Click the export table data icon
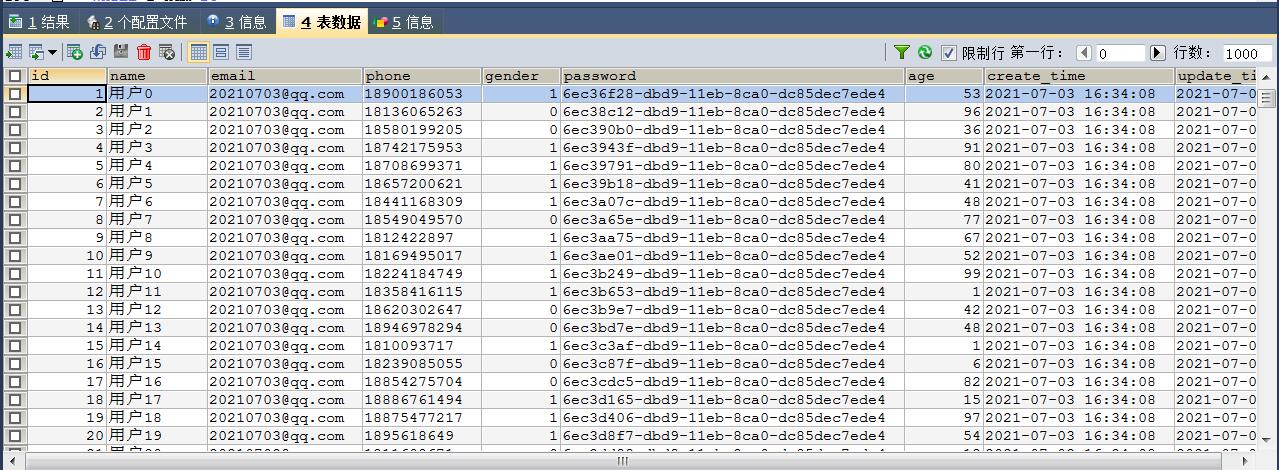This screenshot has width=1279, height=470. pyautogui.click(x=13, y=52)
